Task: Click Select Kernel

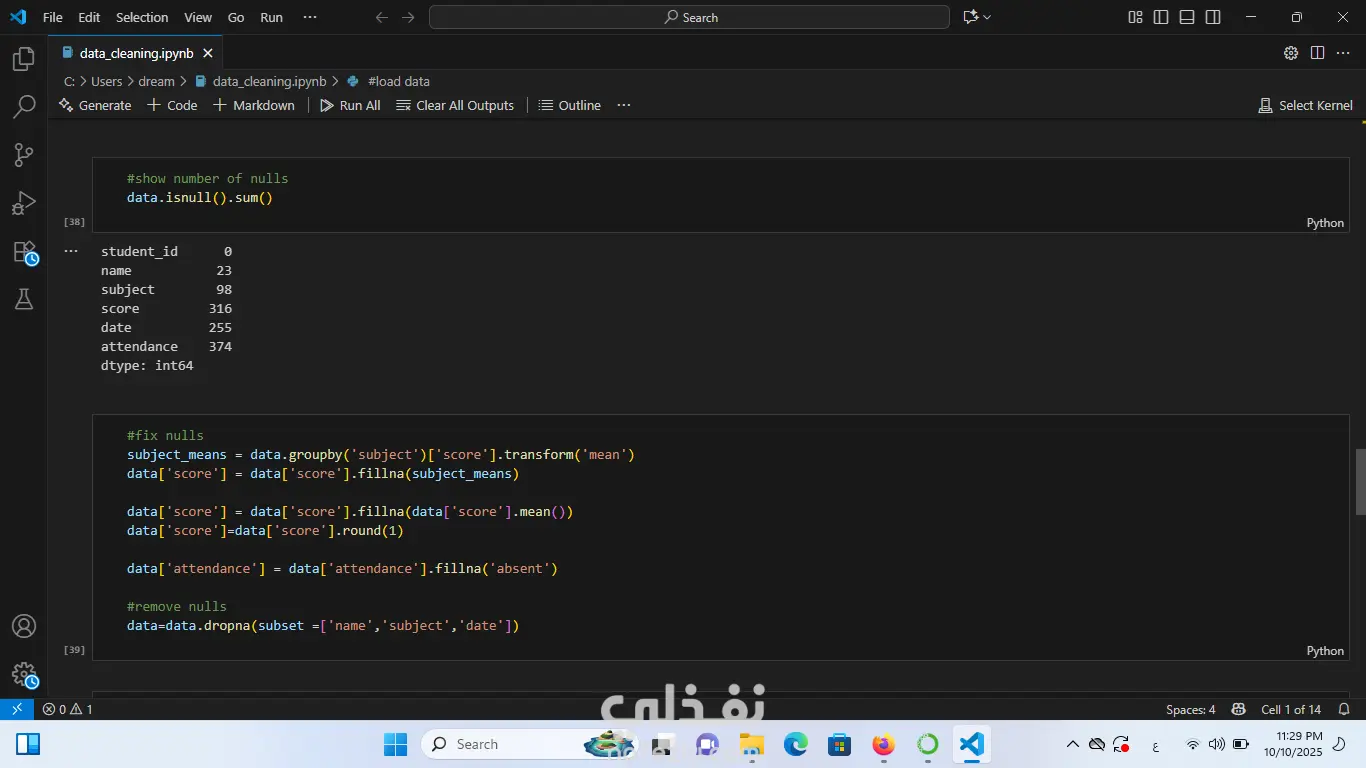Action: (x=1305, y=105)
